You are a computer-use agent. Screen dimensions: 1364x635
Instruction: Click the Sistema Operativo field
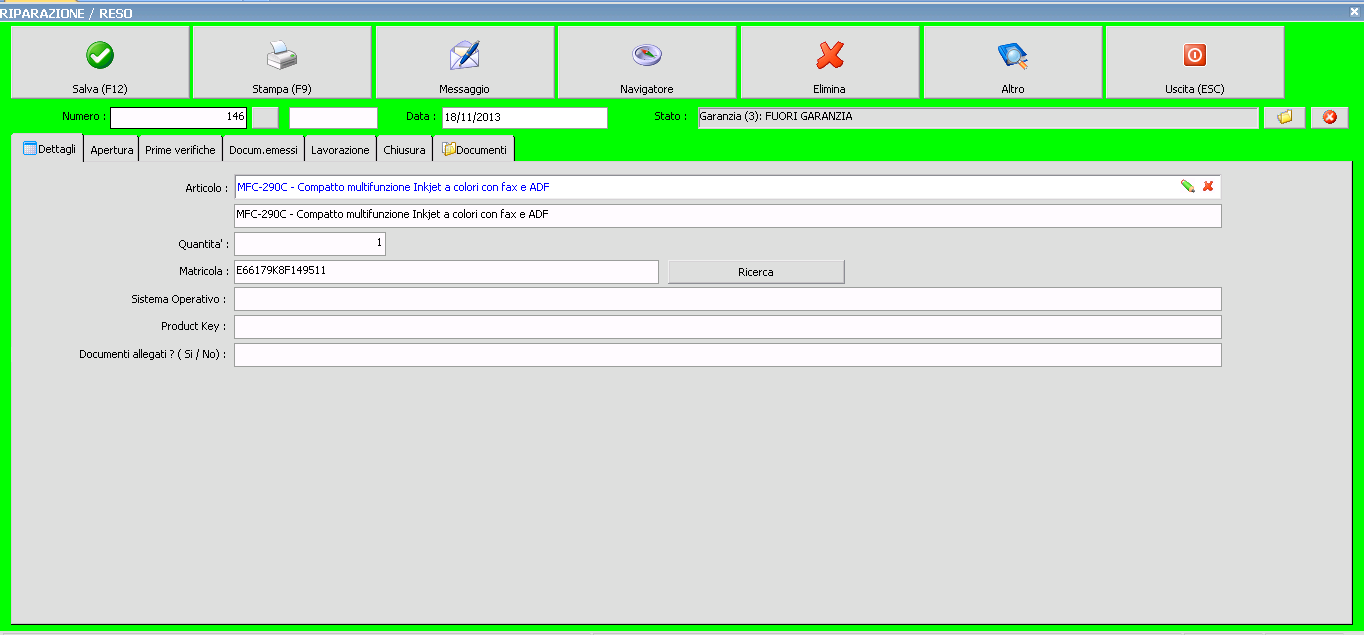[727, 299]
